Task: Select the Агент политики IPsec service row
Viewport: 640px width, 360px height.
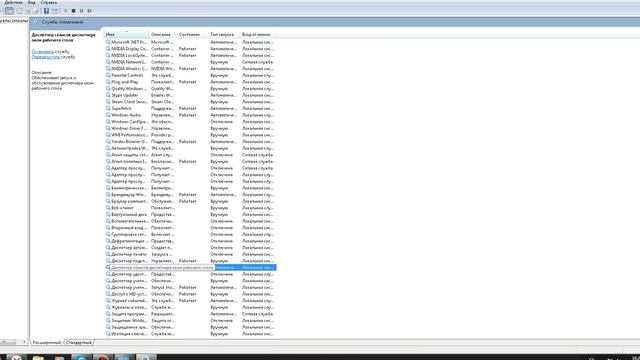Action: click(x=190, y=162)
